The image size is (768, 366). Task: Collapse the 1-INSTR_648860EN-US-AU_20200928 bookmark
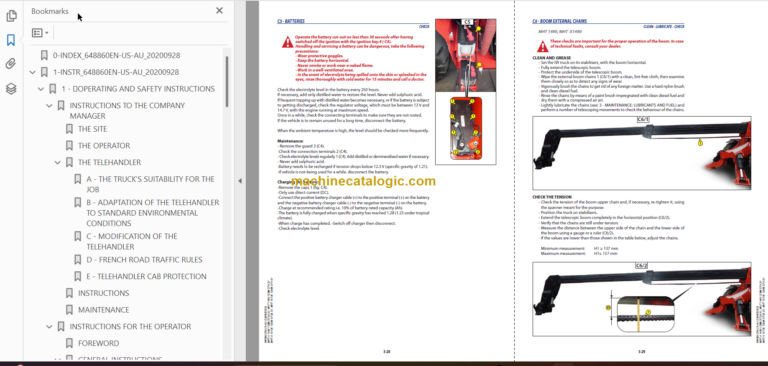coord(32,72)
